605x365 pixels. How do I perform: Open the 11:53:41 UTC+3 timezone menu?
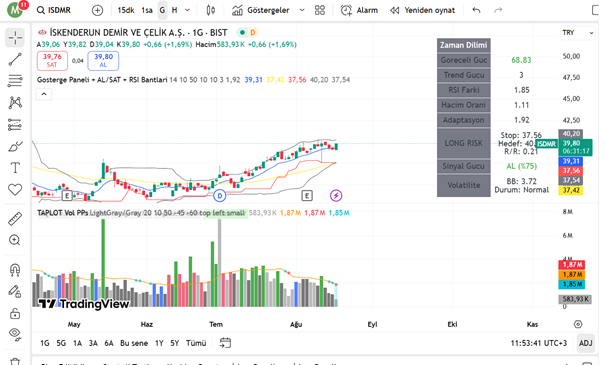point(539,343)
